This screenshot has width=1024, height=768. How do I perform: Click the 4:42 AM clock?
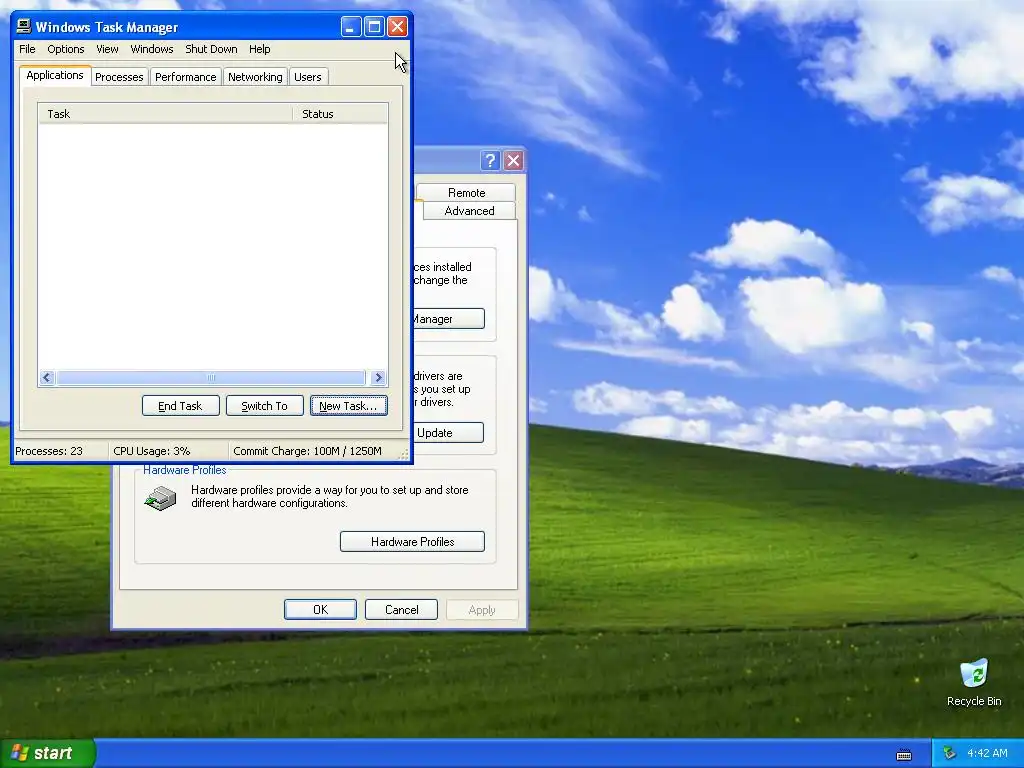(x=987, y=753)
